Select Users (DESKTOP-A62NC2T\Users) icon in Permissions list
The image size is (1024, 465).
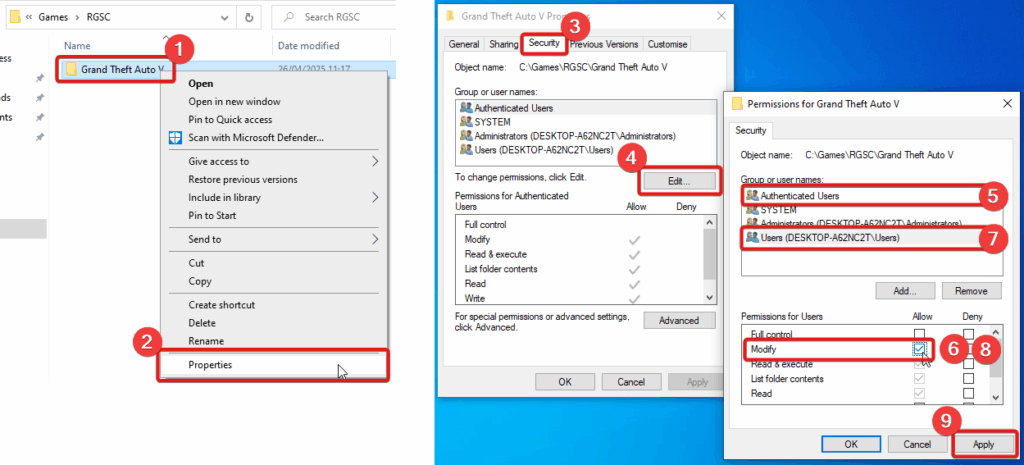[752, 238]
